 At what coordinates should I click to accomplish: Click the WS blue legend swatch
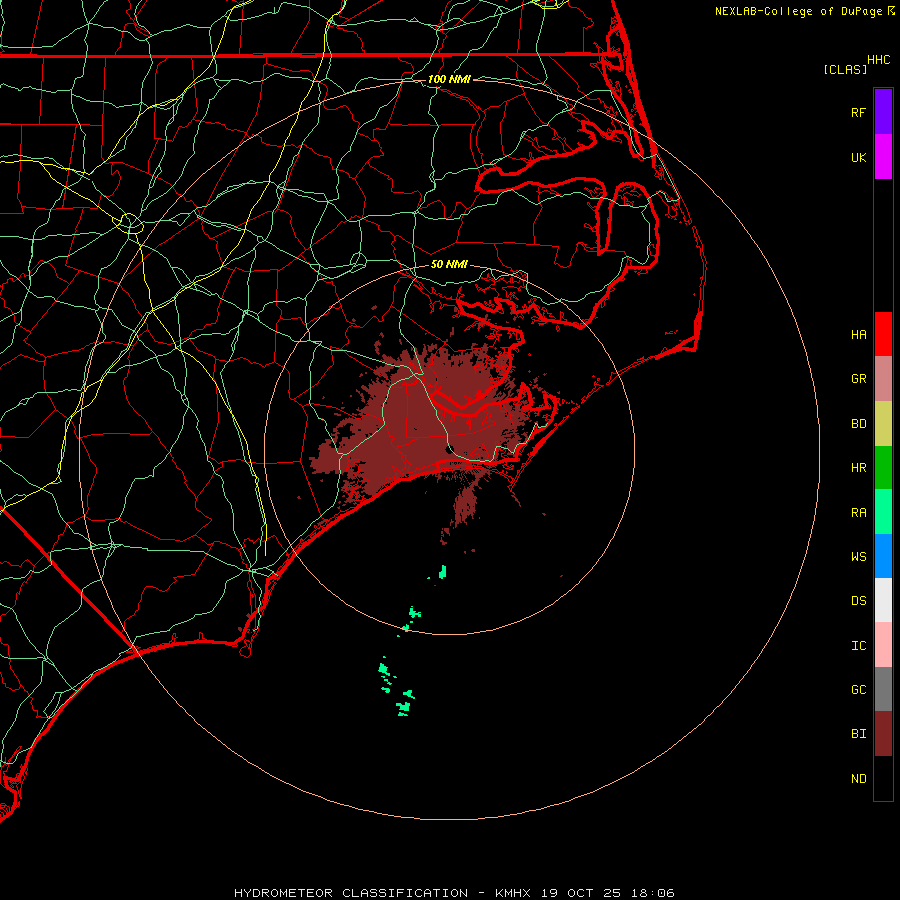883,556
